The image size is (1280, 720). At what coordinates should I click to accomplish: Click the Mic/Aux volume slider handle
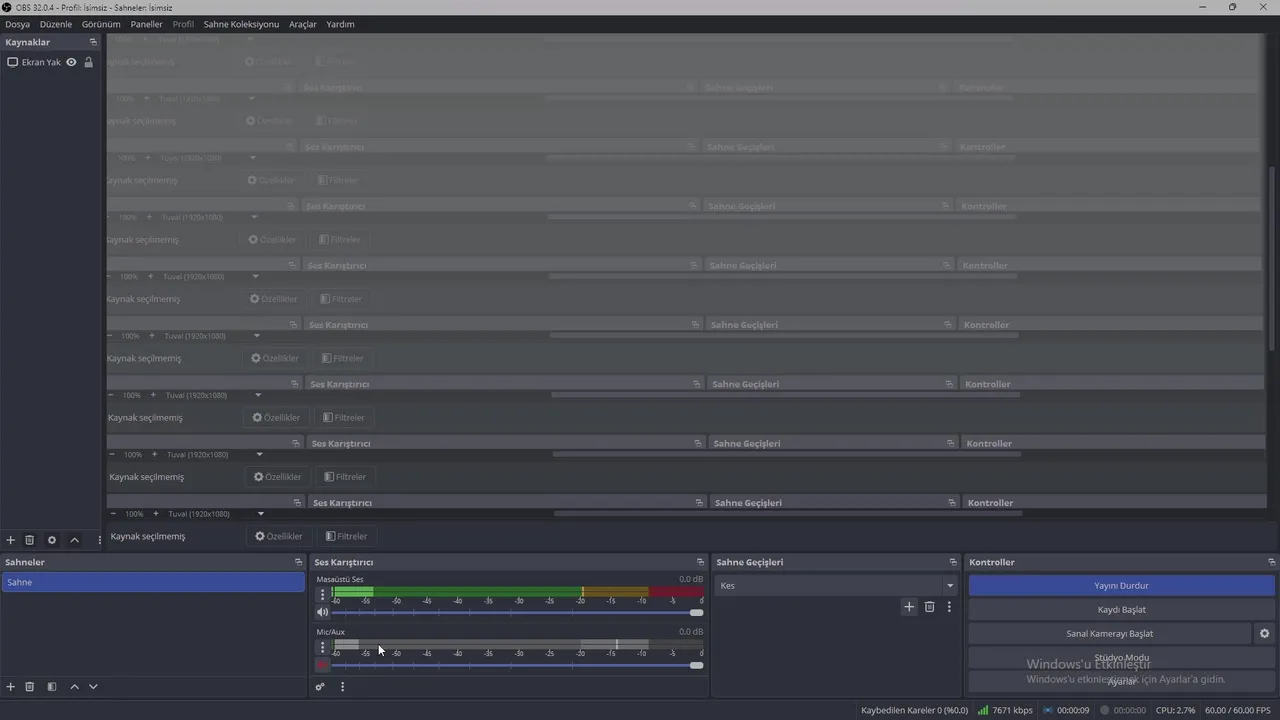(696, 665)
